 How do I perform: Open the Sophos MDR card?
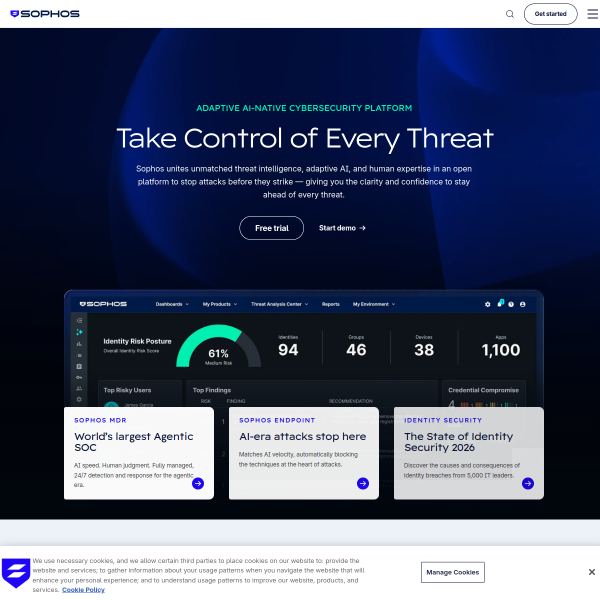(139, 453)
